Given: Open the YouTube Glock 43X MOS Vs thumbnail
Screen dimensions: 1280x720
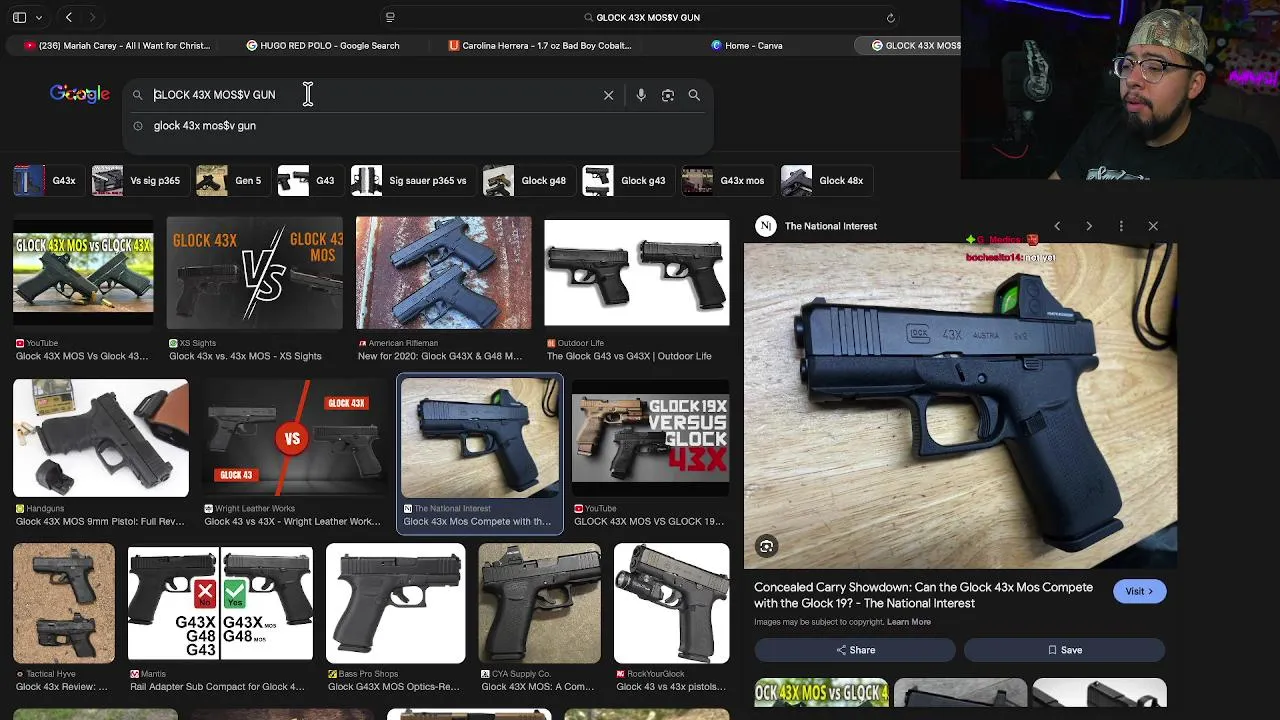Looking at the screenshot, I should point(83,272).
